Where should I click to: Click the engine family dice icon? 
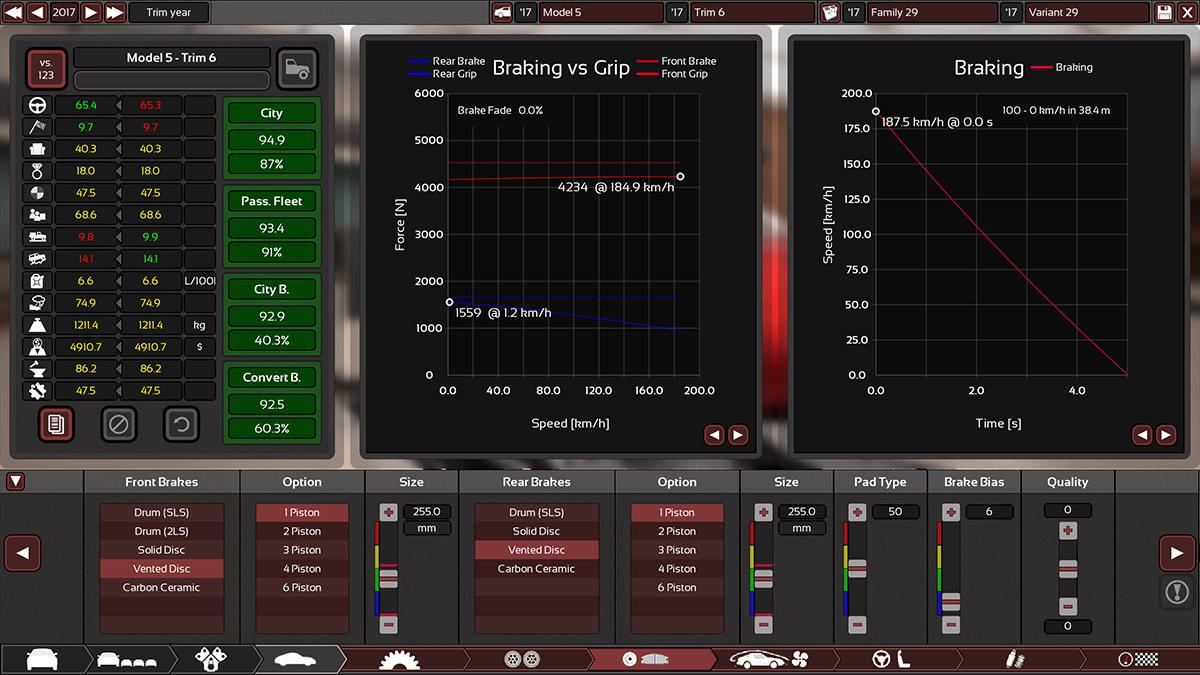[829, 12]
